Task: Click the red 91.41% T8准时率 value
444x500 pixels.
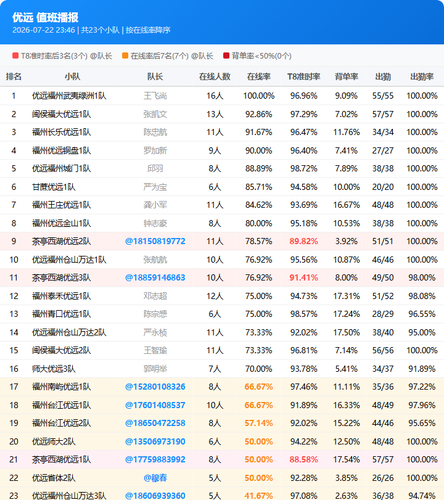Action: (304, 278)
